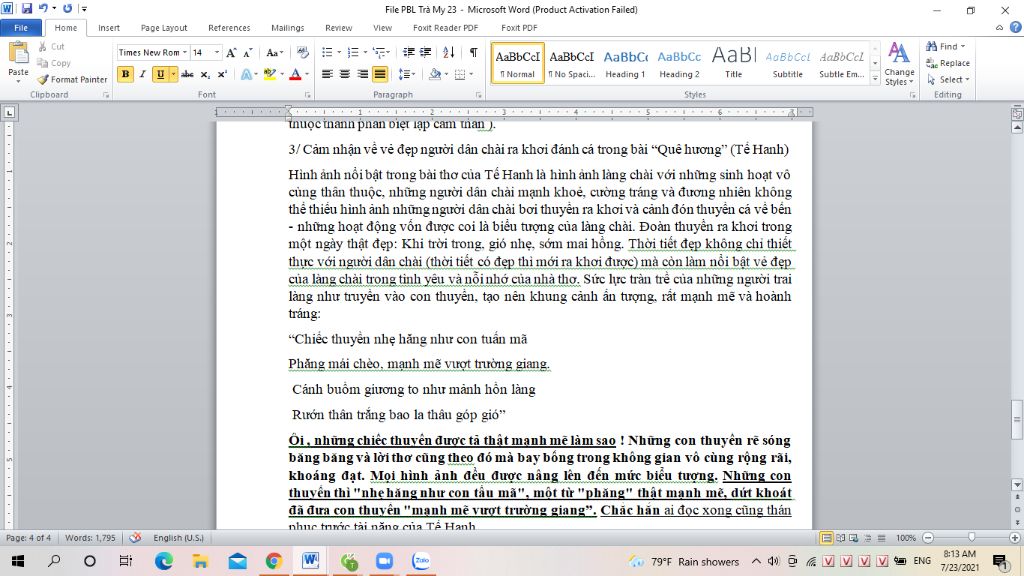Apply subscript formatting

click(x=204, y=74)
